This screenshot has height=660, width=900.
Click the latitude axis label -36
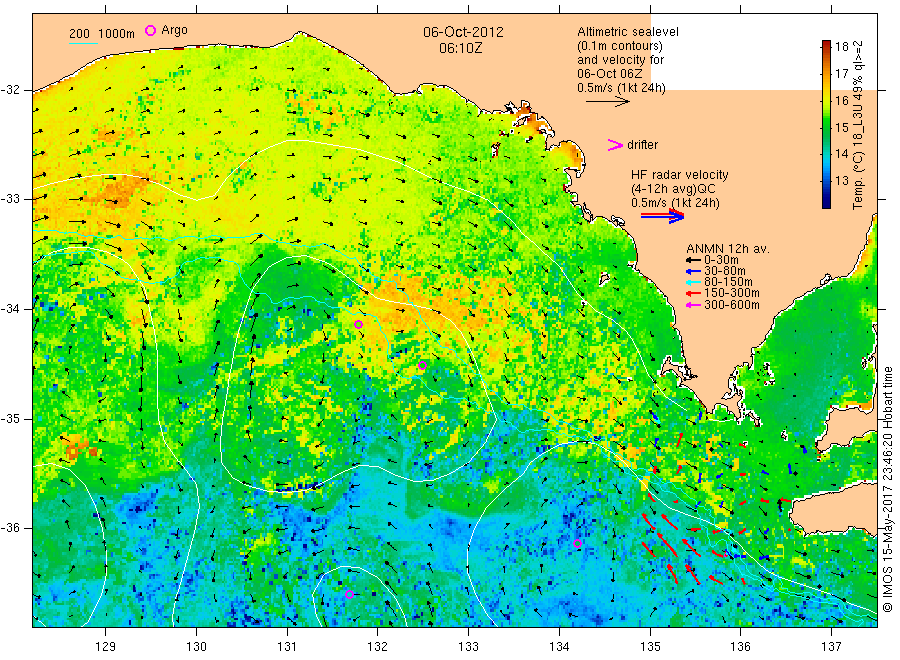click(x=10, y=528)
